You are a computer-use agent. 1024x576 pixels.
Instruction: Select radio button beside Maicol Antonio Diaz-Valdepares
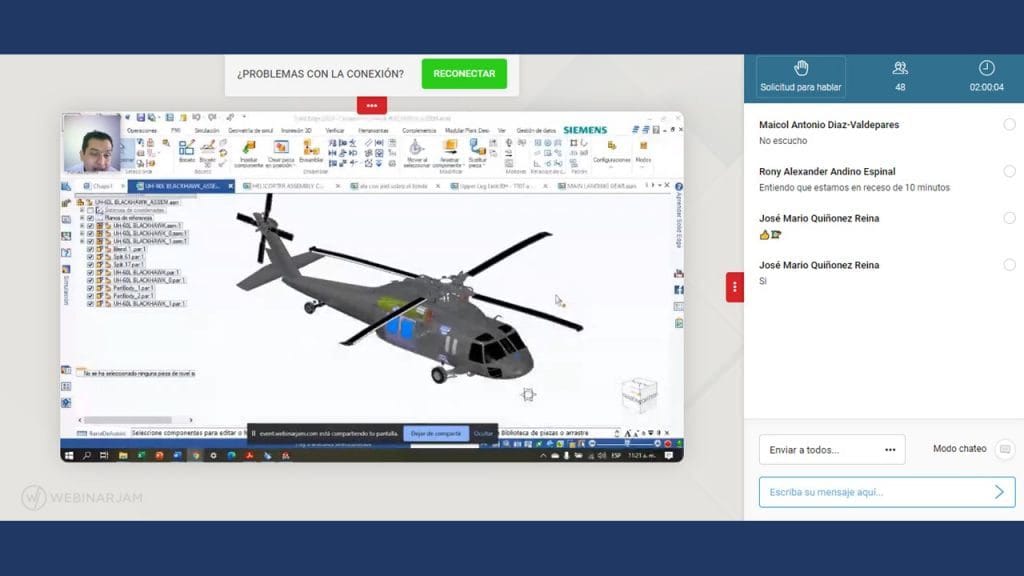click(1009, 124)
